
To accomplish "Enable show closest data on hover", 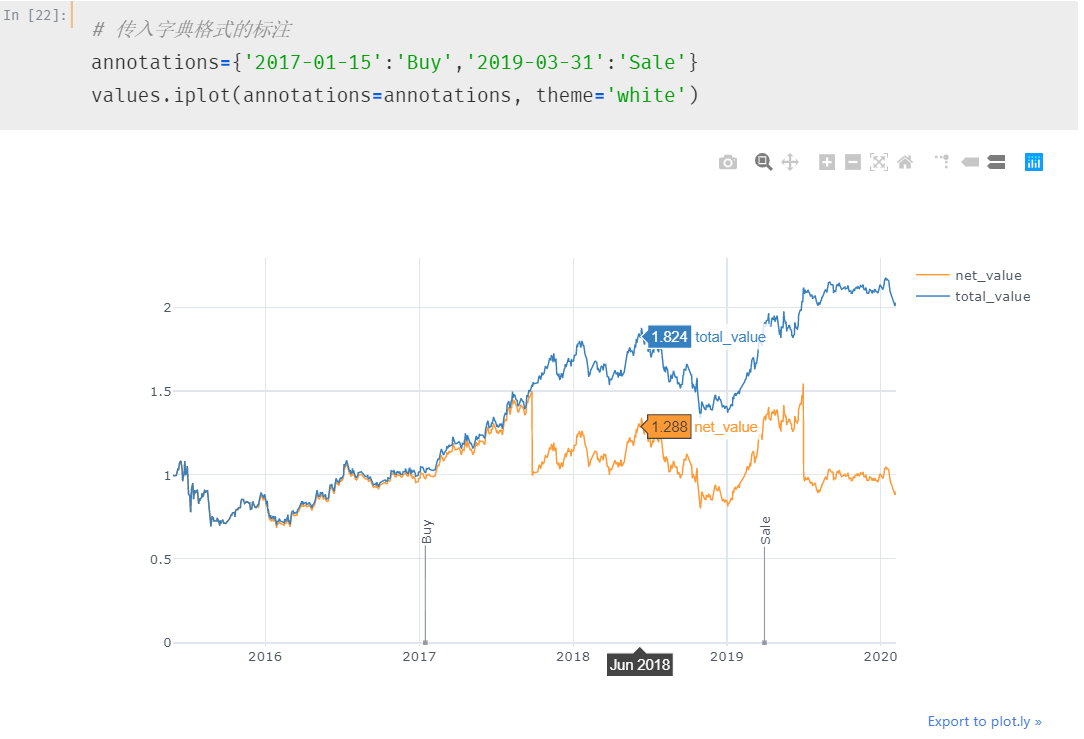I will click(x=969, y=161).
